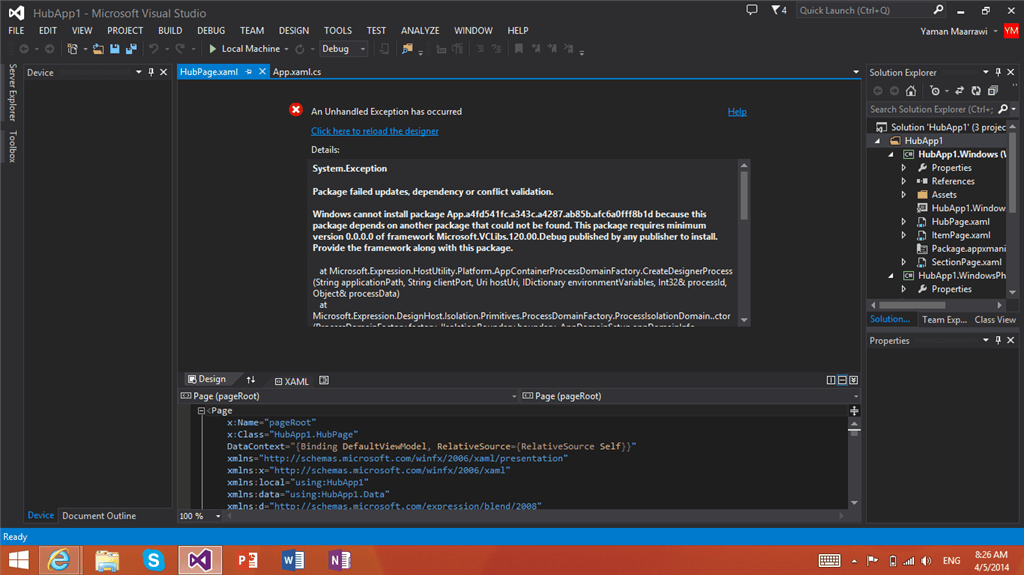Expand the Assets folder
This screenshot has height=575, width=1024.
[x=904, y=195]
